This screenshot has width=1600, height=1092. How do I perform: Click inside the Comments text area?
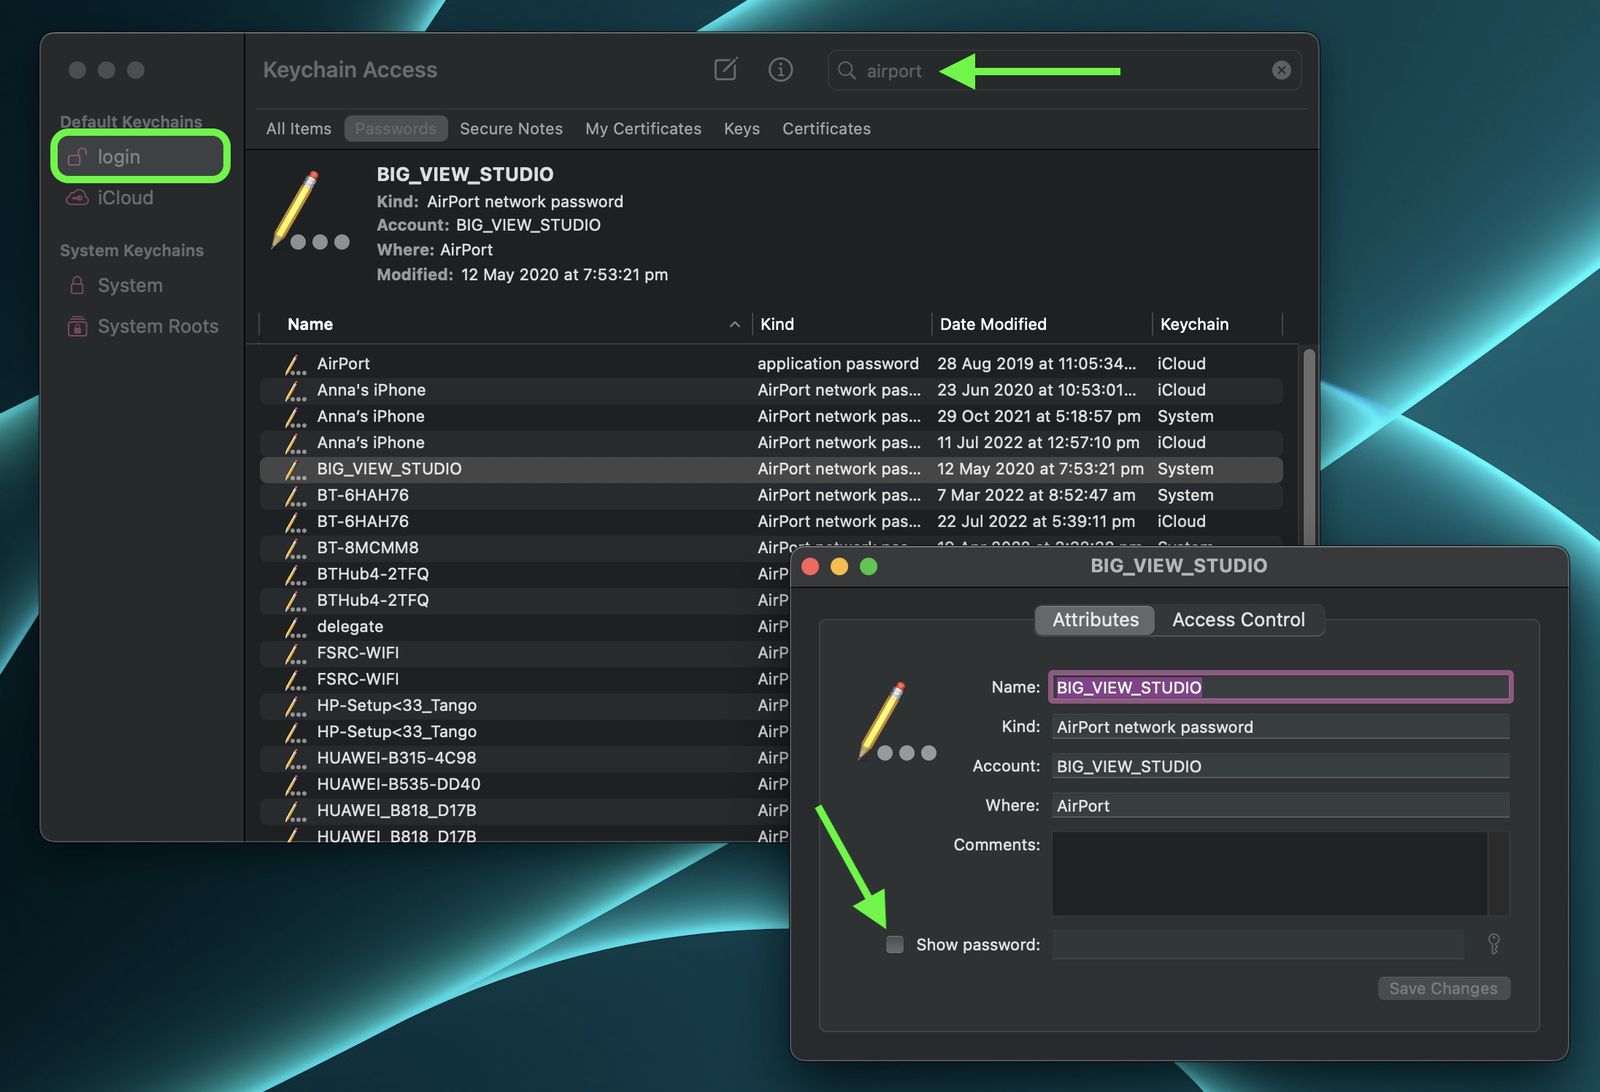(1278, 873)
